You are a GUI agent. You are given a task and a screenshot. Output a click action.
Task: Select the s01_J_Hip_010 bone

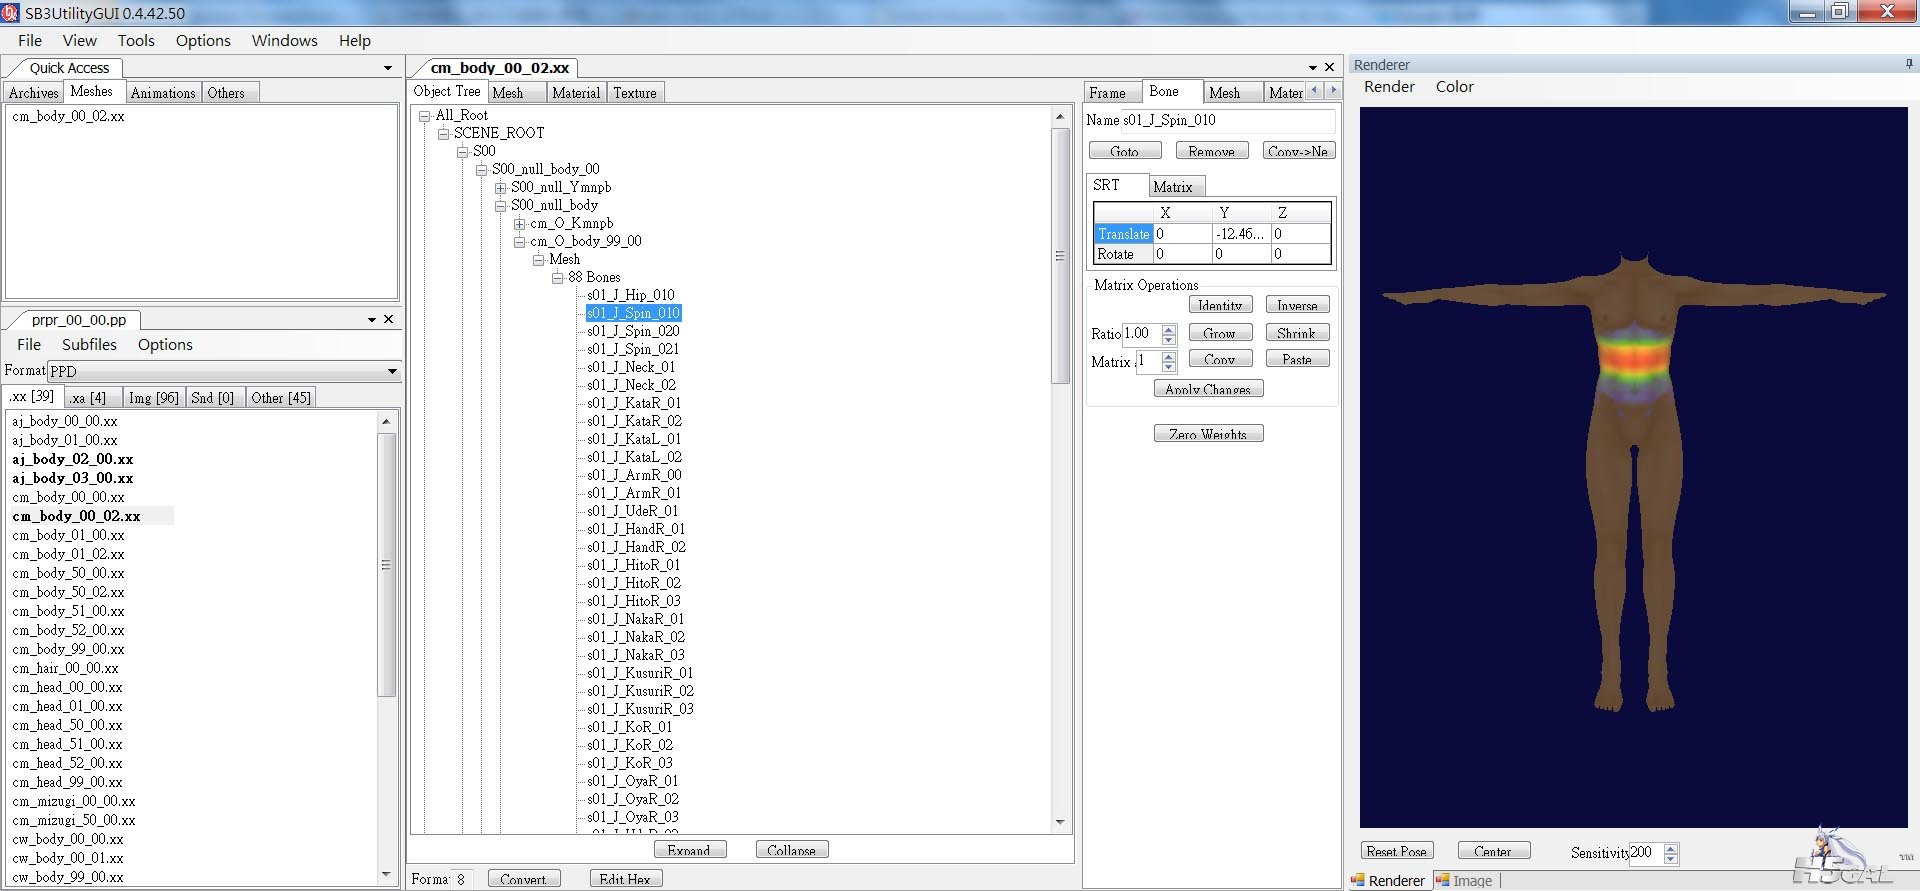click(631, 295)
